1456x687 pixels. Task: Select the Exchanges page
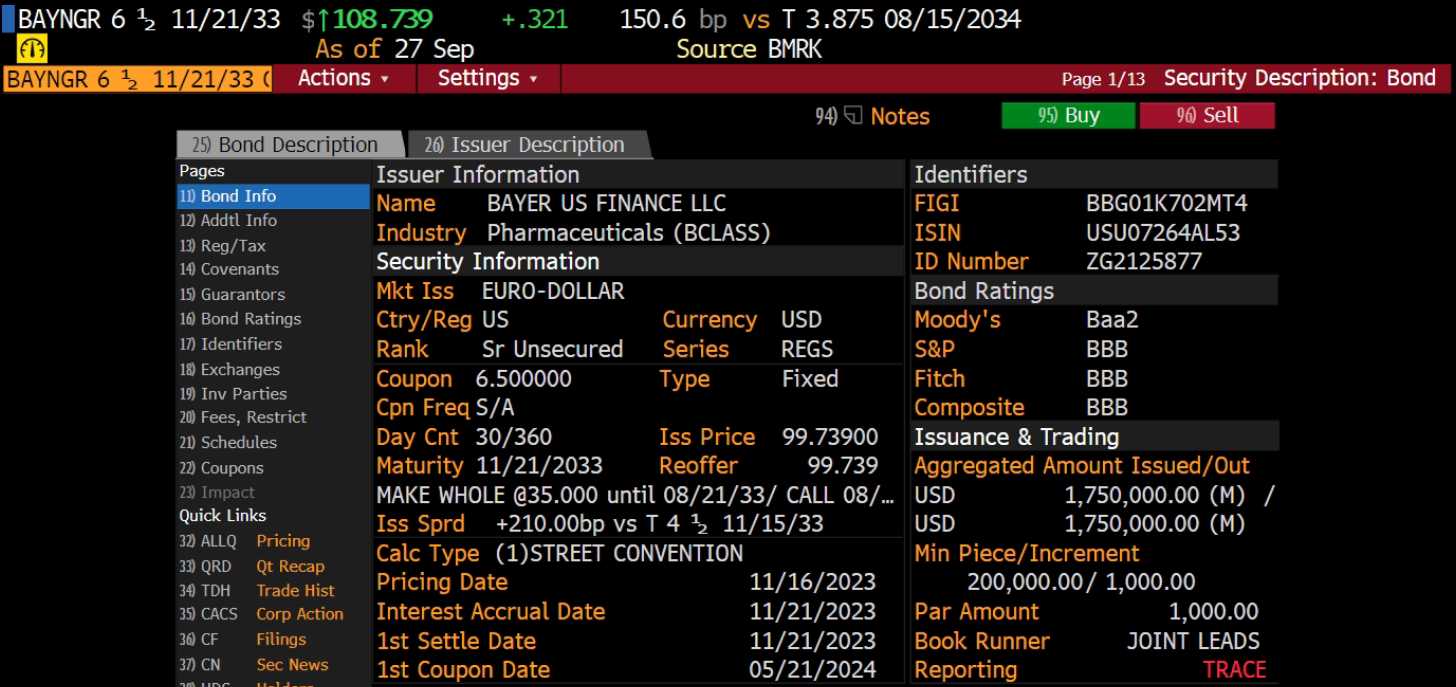[273, 369]
